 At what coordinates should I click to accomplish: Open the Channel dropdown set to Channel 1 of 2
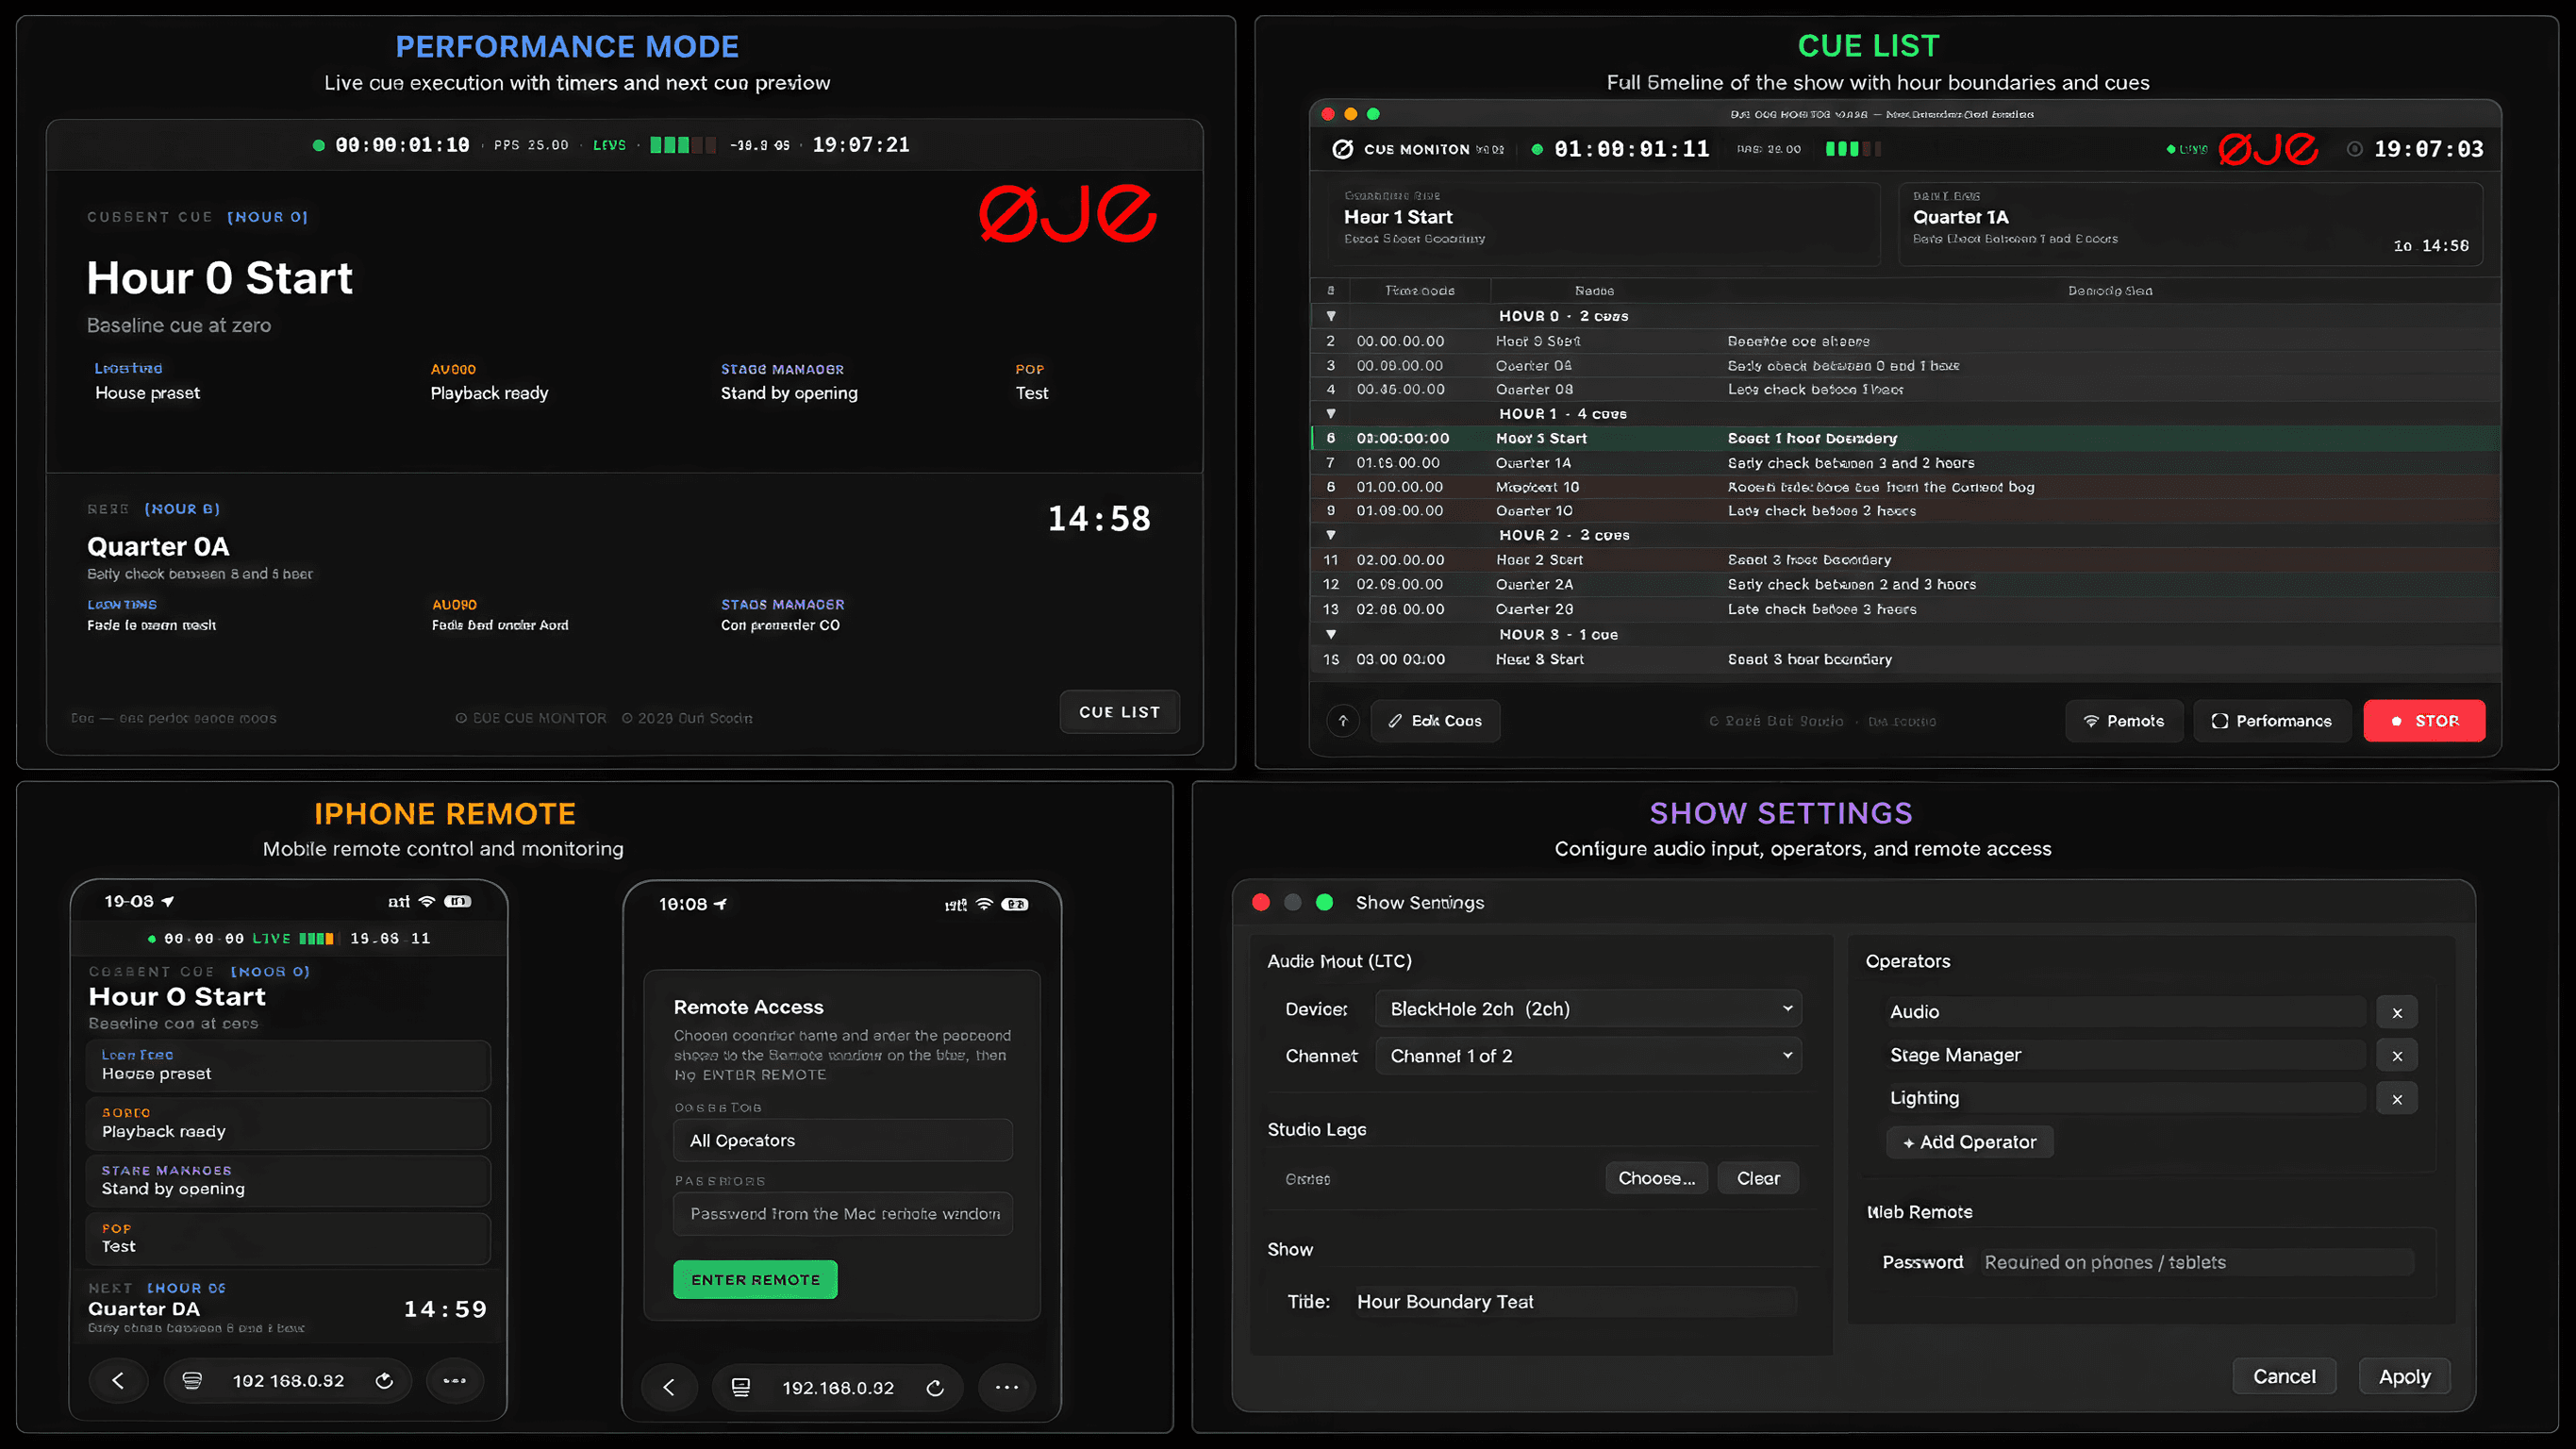(x=1588, y=1056)
